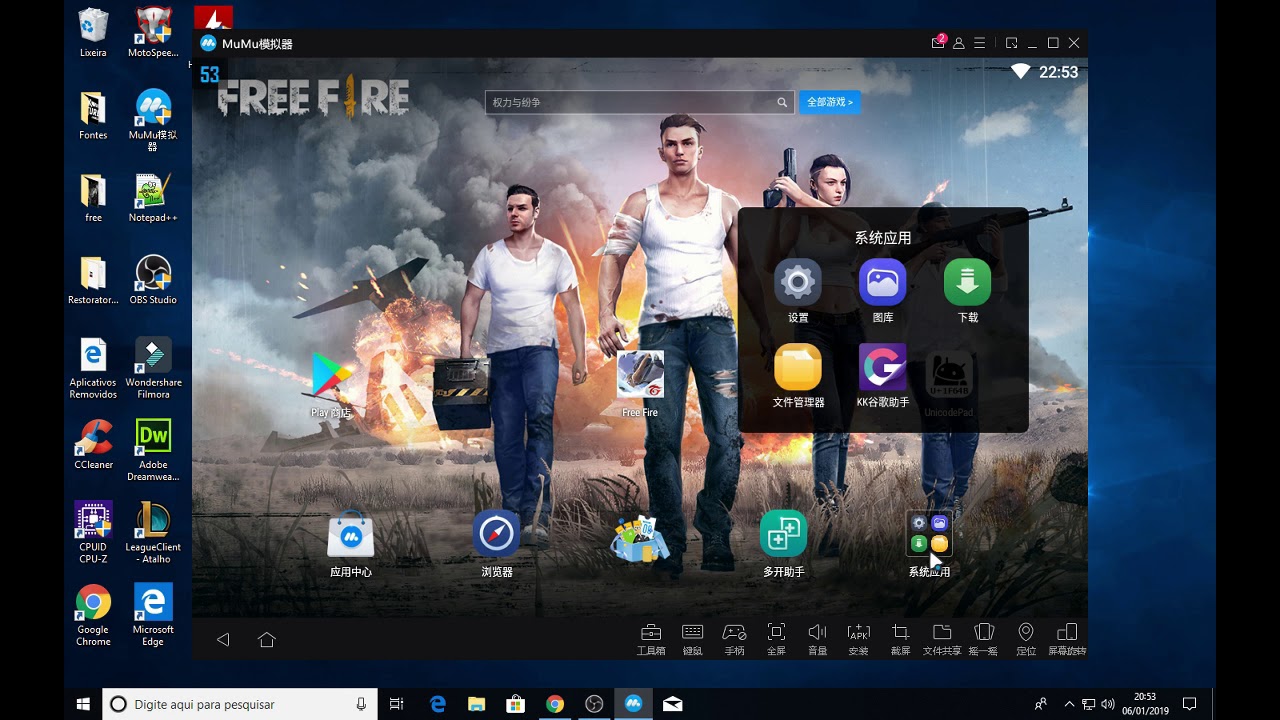Viewport: 1280px width, 720px height.
Task: Open the 图库 gallery app
Action: [883, 291]
